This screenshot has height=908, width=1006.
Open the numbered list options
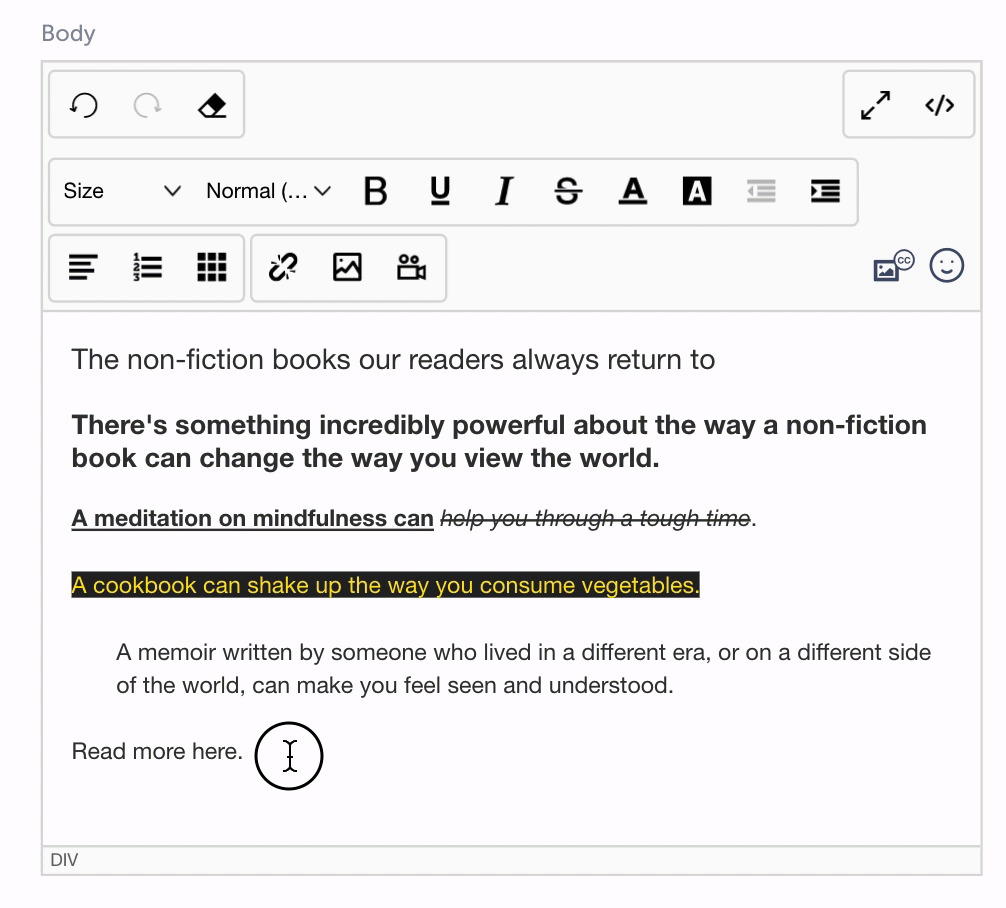[x=148, y=267]
